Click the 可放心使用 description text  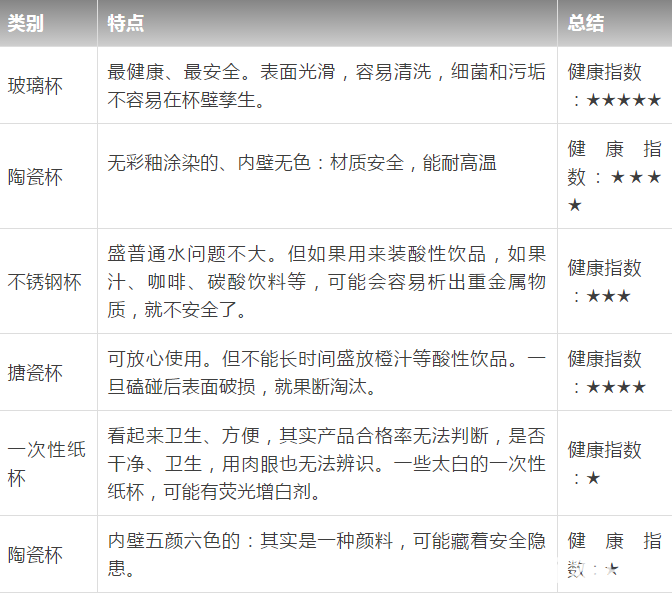pos(327,373)
